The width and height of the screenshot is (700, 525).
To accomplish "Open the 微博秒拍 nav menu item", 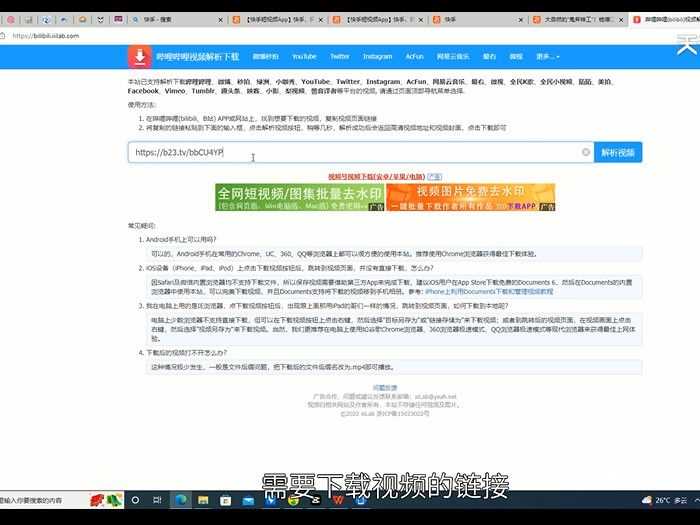I will tap(266, 57).
